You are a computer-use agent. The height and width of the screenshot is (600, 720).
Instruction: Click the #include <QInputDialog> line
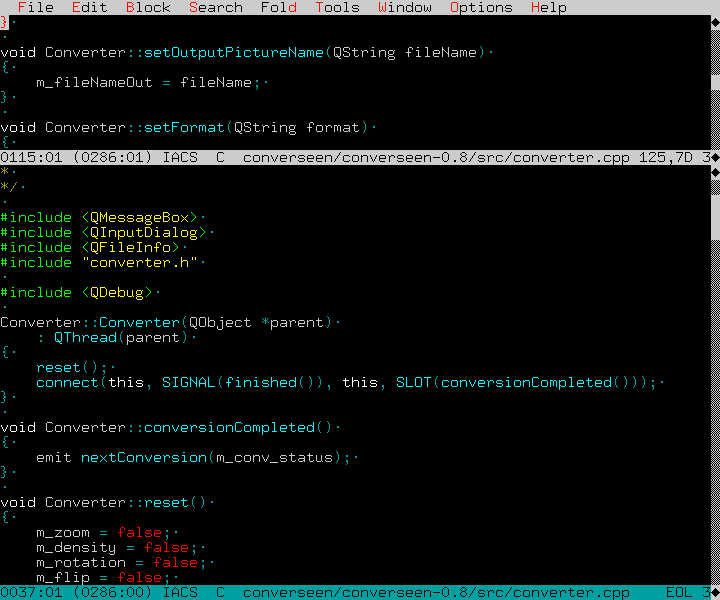click(103, 232)
